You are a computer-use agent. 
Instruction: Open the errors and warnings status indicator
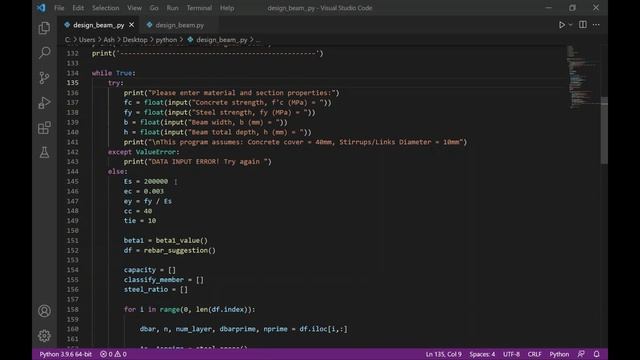(113, 354)
